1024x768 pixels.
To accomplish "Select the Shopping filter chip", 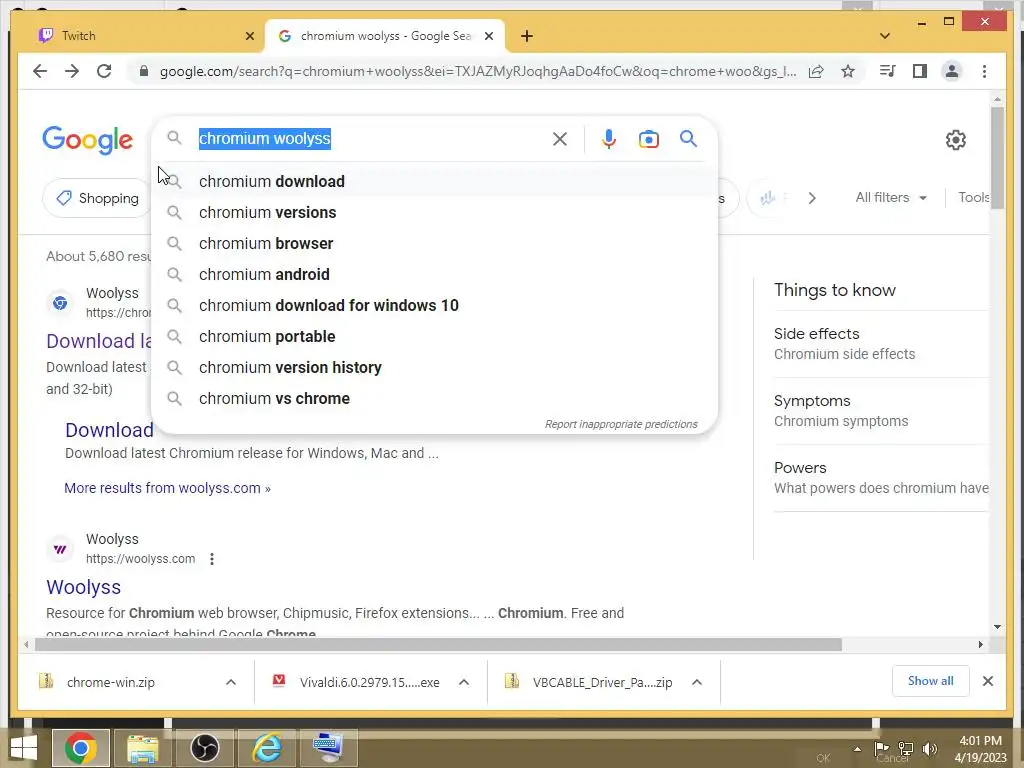I will [97, 198].
